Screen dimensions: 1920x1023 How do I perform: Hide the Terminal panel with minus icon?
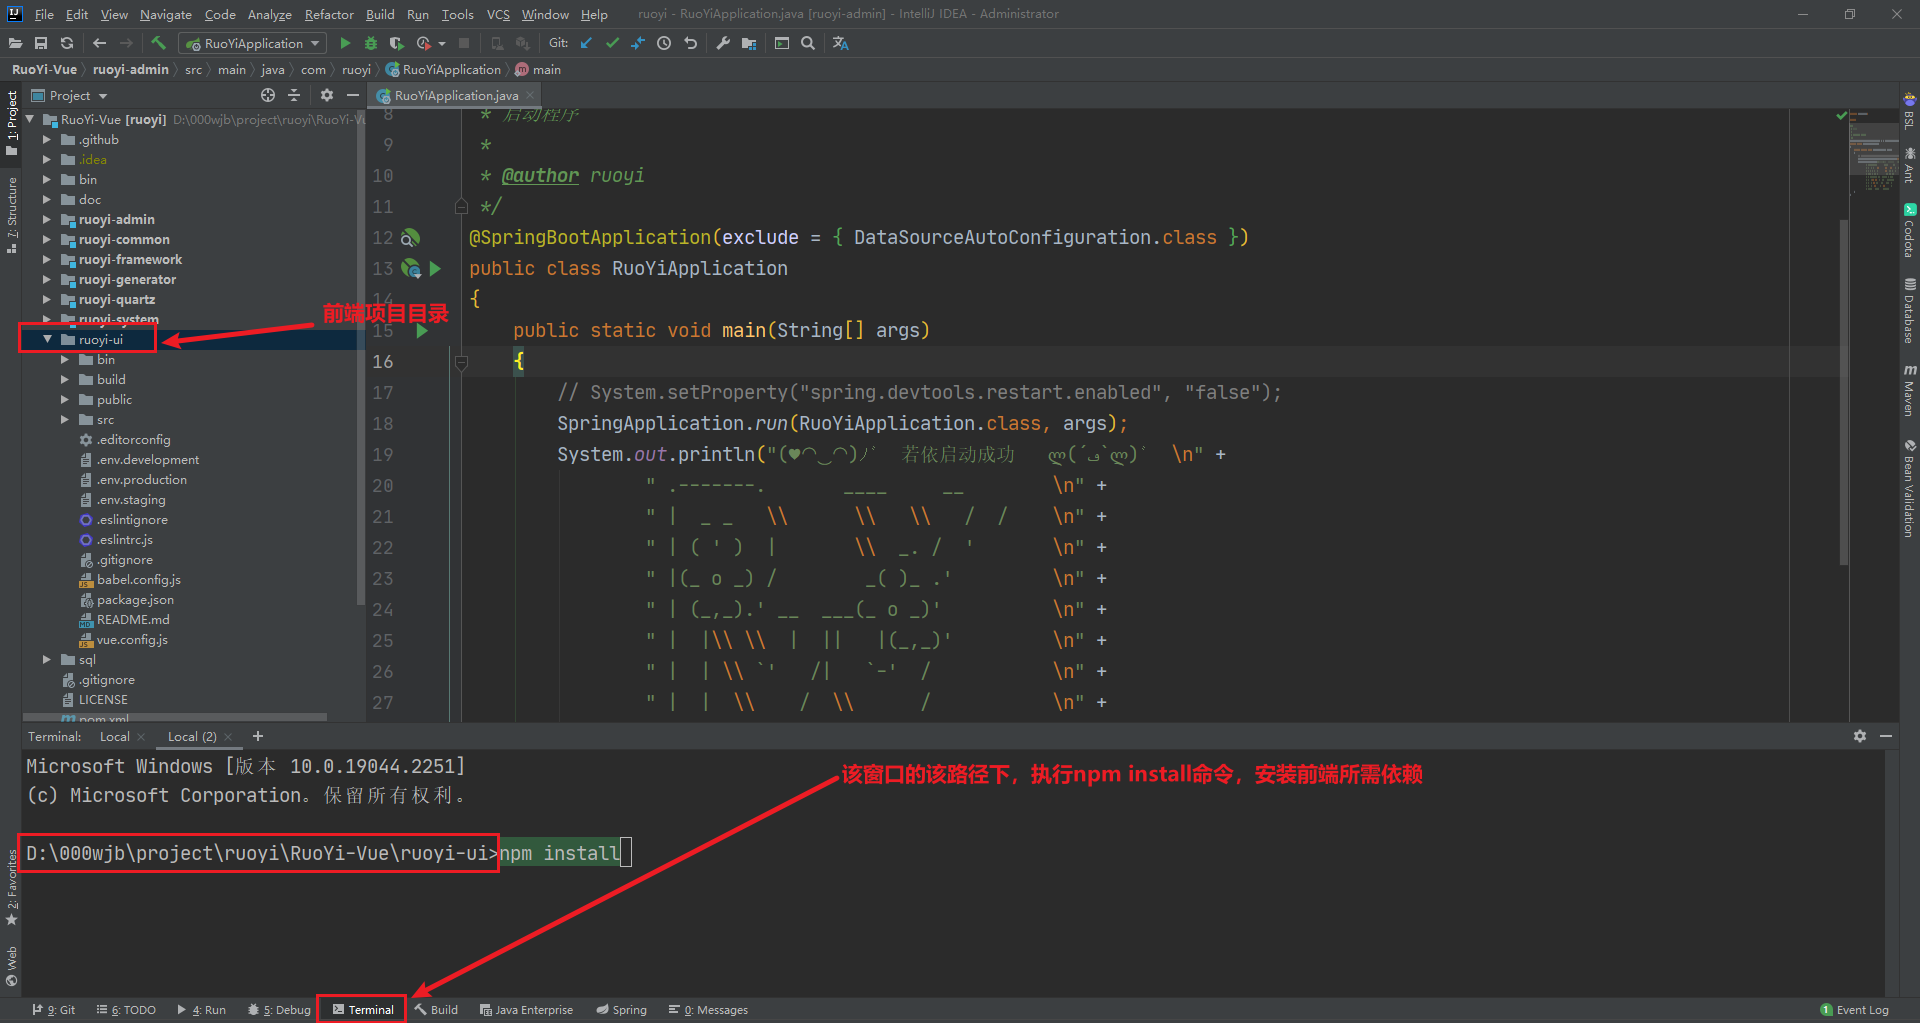point(1886,736)
